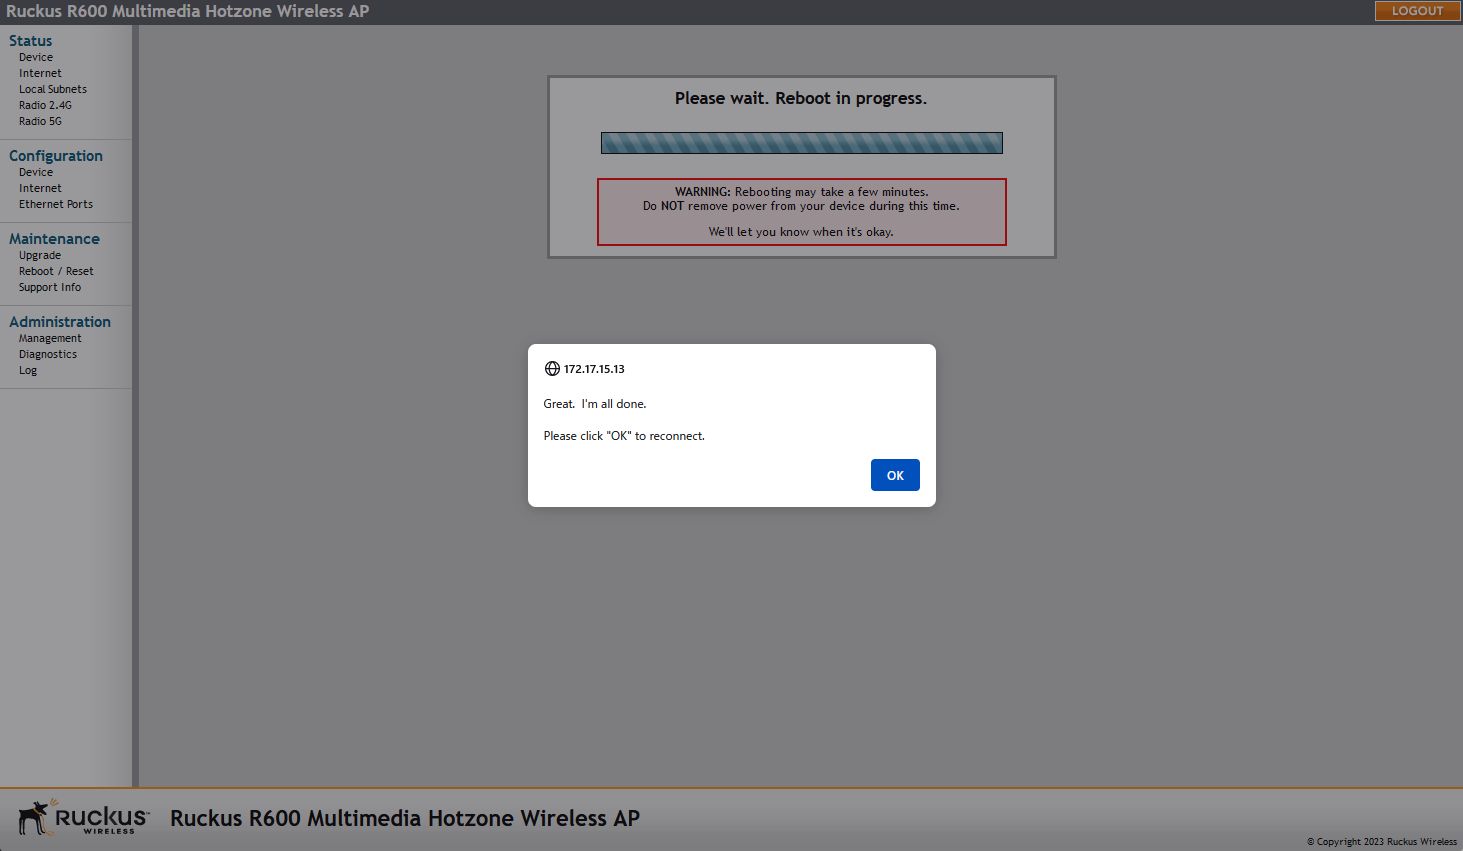
Task: Open Configuration Device settings
Action: (36, 172)
